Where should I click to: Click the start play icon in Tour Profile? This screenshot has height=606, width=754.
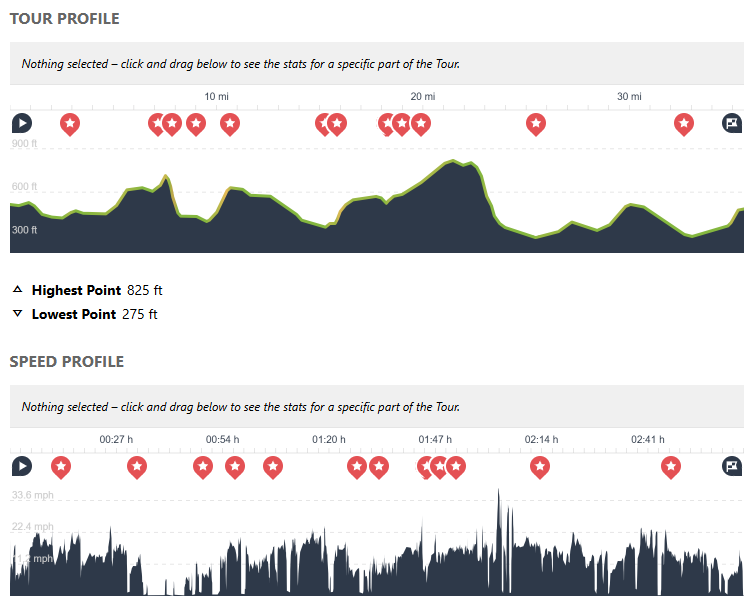click(x=22, y=123)
